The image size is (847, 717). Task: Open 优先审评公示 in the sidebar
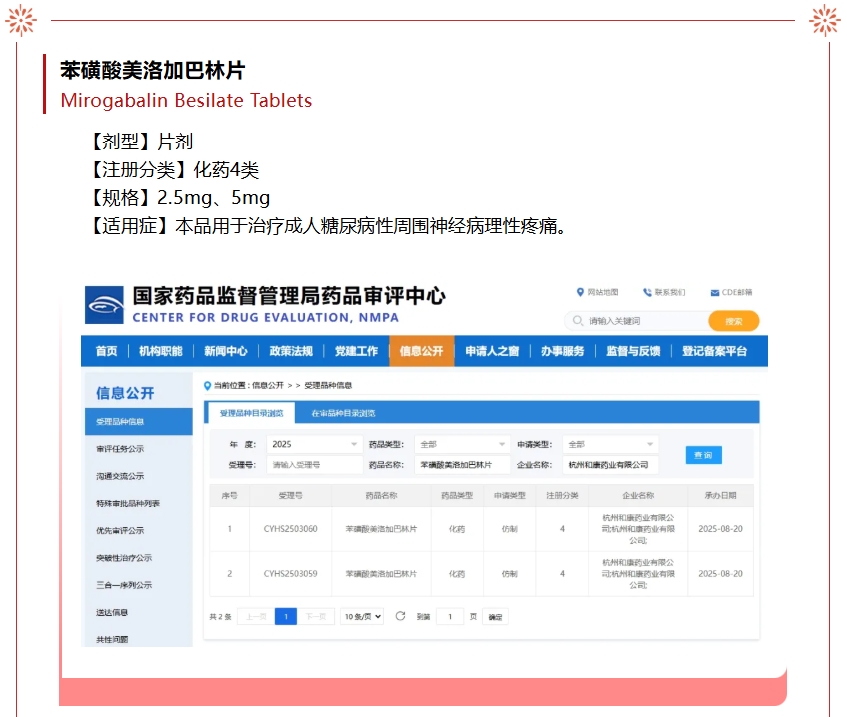[120, 531]
